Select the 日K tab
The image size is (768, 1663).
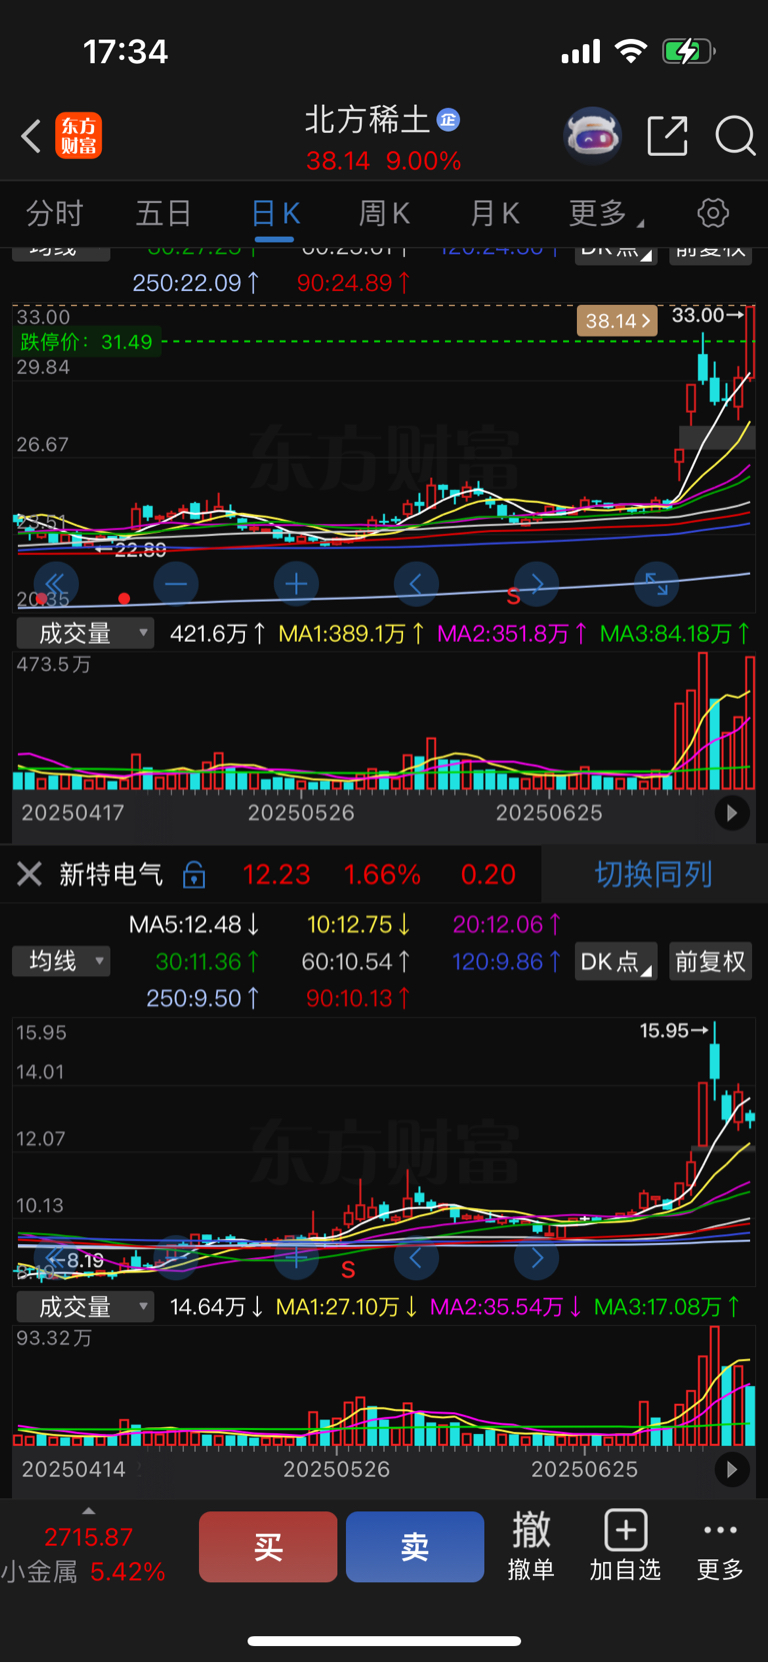pyautogui.click(x=275, y=213)
